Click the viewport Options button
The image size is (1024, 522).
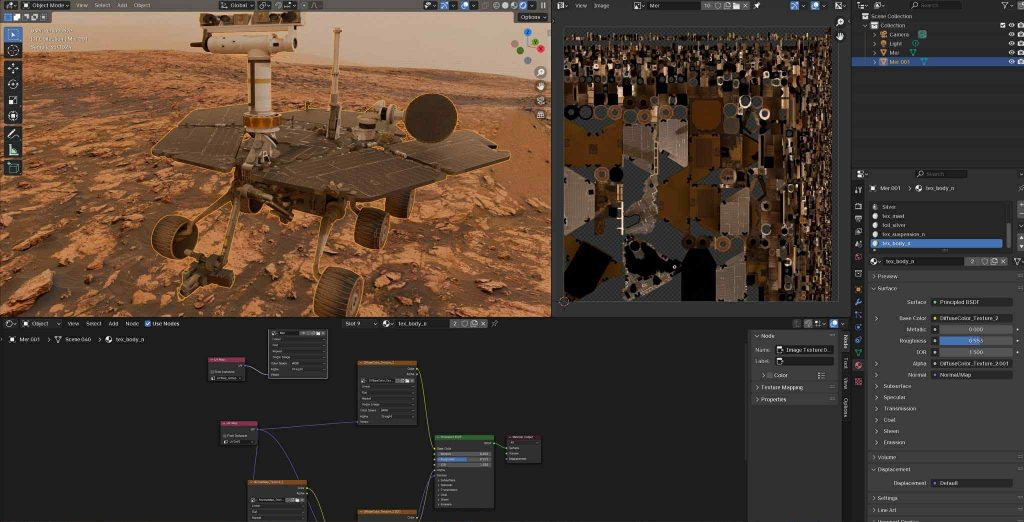tap(532, 17)
